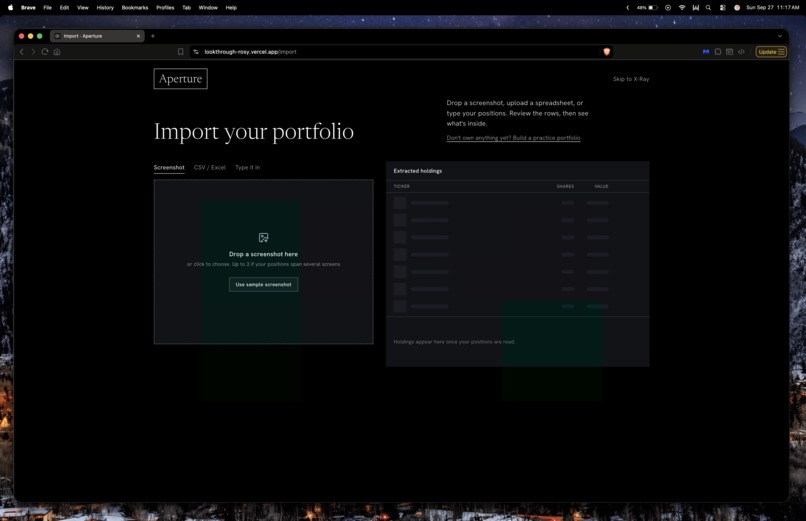Select the Screenshot import tab
The image size is (806, 521).
(169, 168)
